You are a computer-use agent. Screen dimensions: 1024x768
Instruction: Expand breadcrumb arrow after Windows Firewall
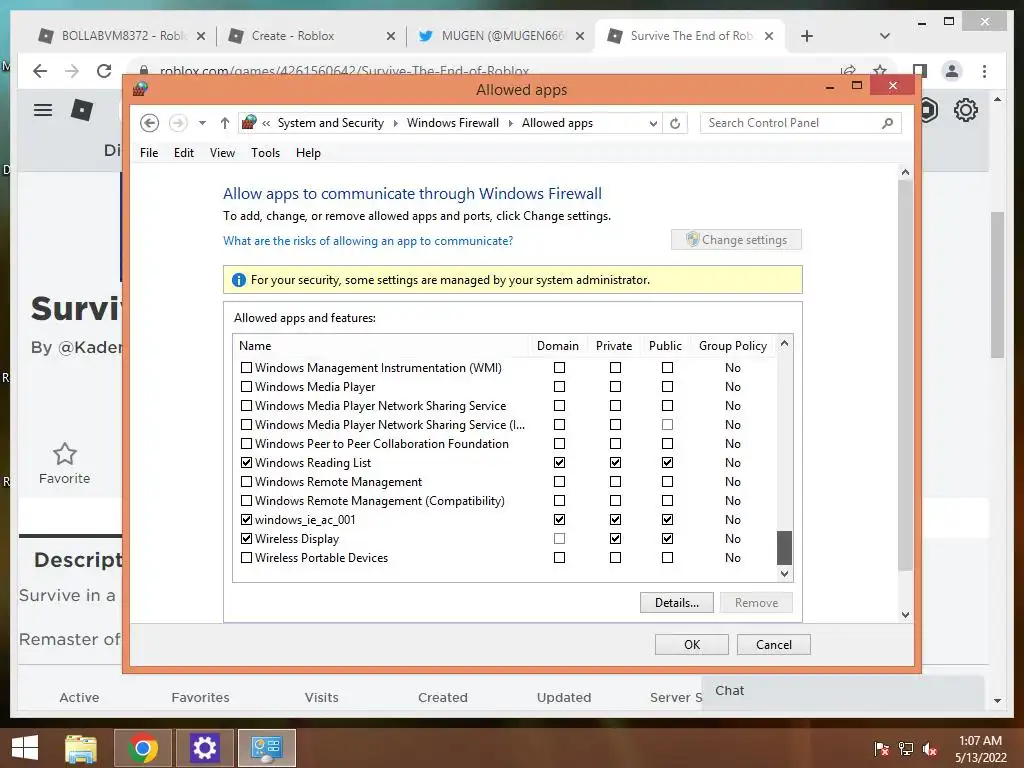tap(511, 123)
